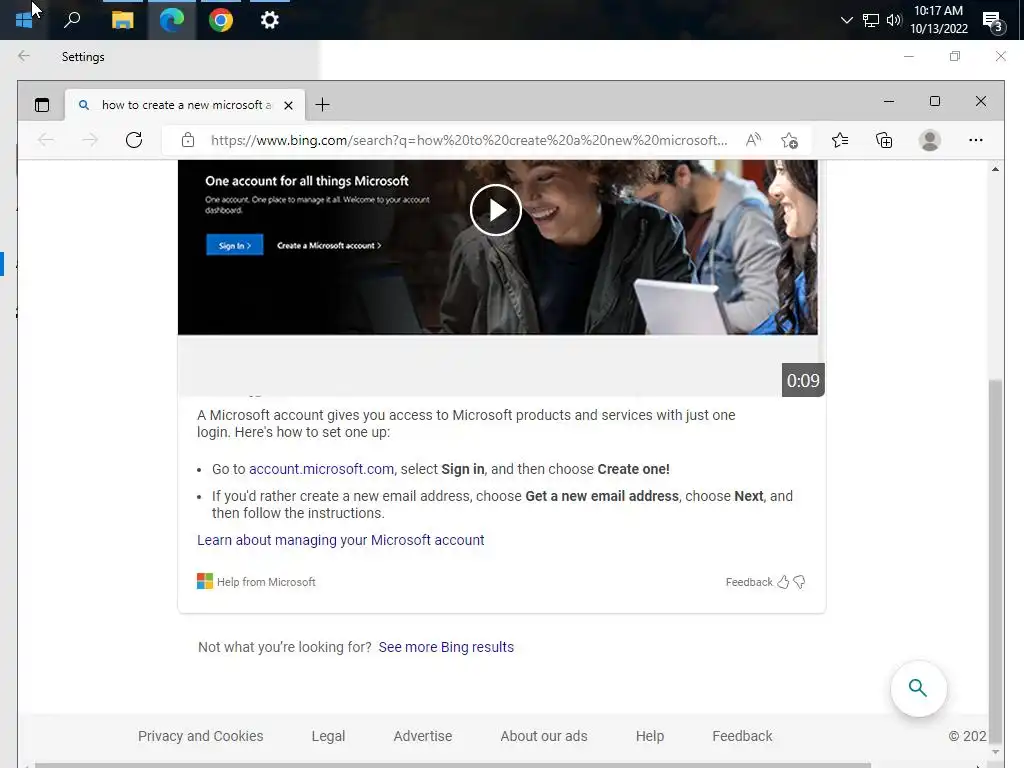
Task: Open Edge Collections
Action: point(884,140)
